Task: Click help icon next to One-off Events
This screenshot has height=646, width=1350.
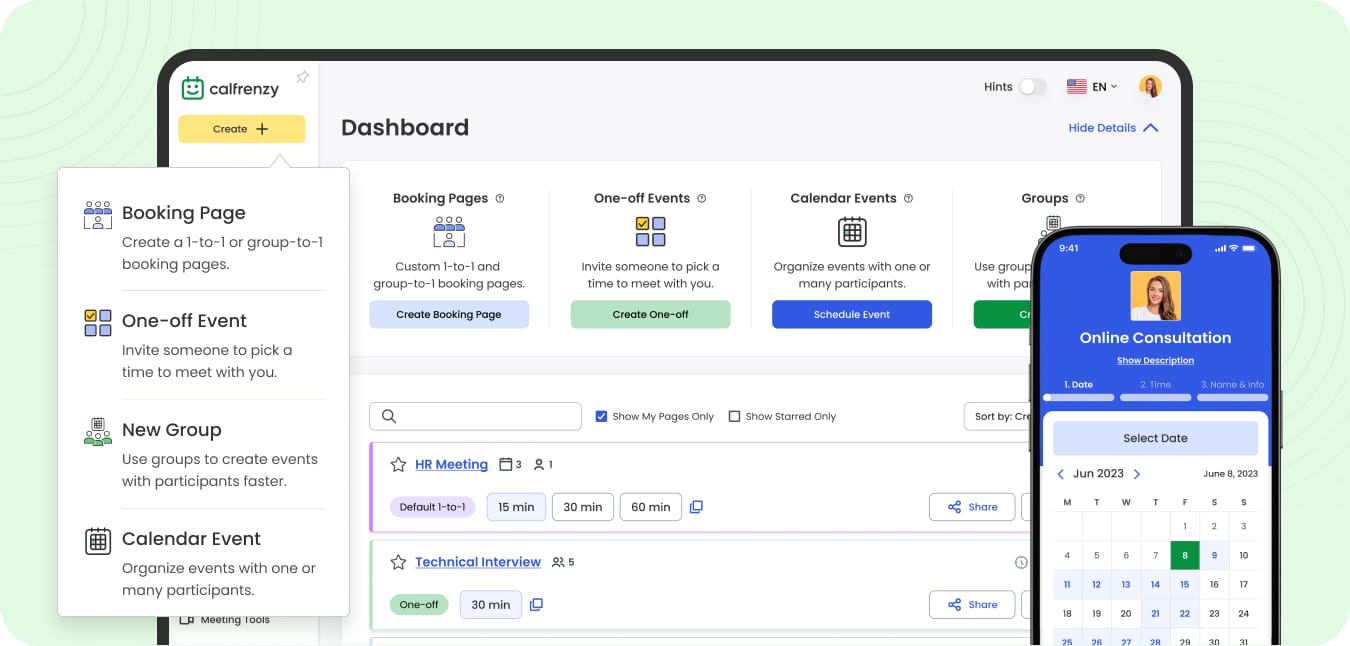Action: pos(702,198)
